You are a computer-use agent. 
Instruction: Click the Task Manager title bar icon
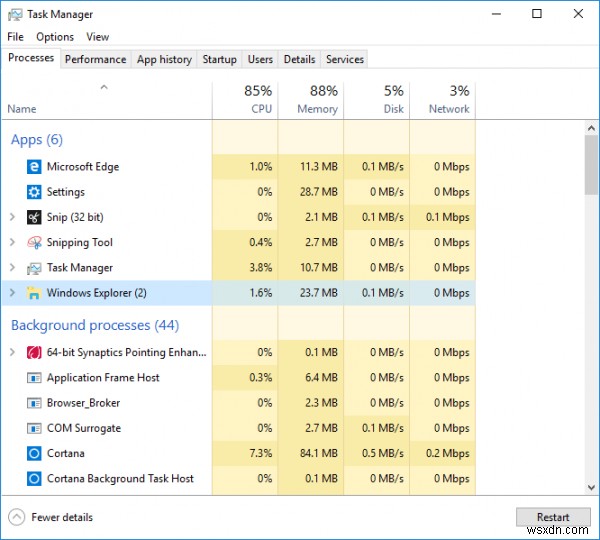click(x=15, y=15)
